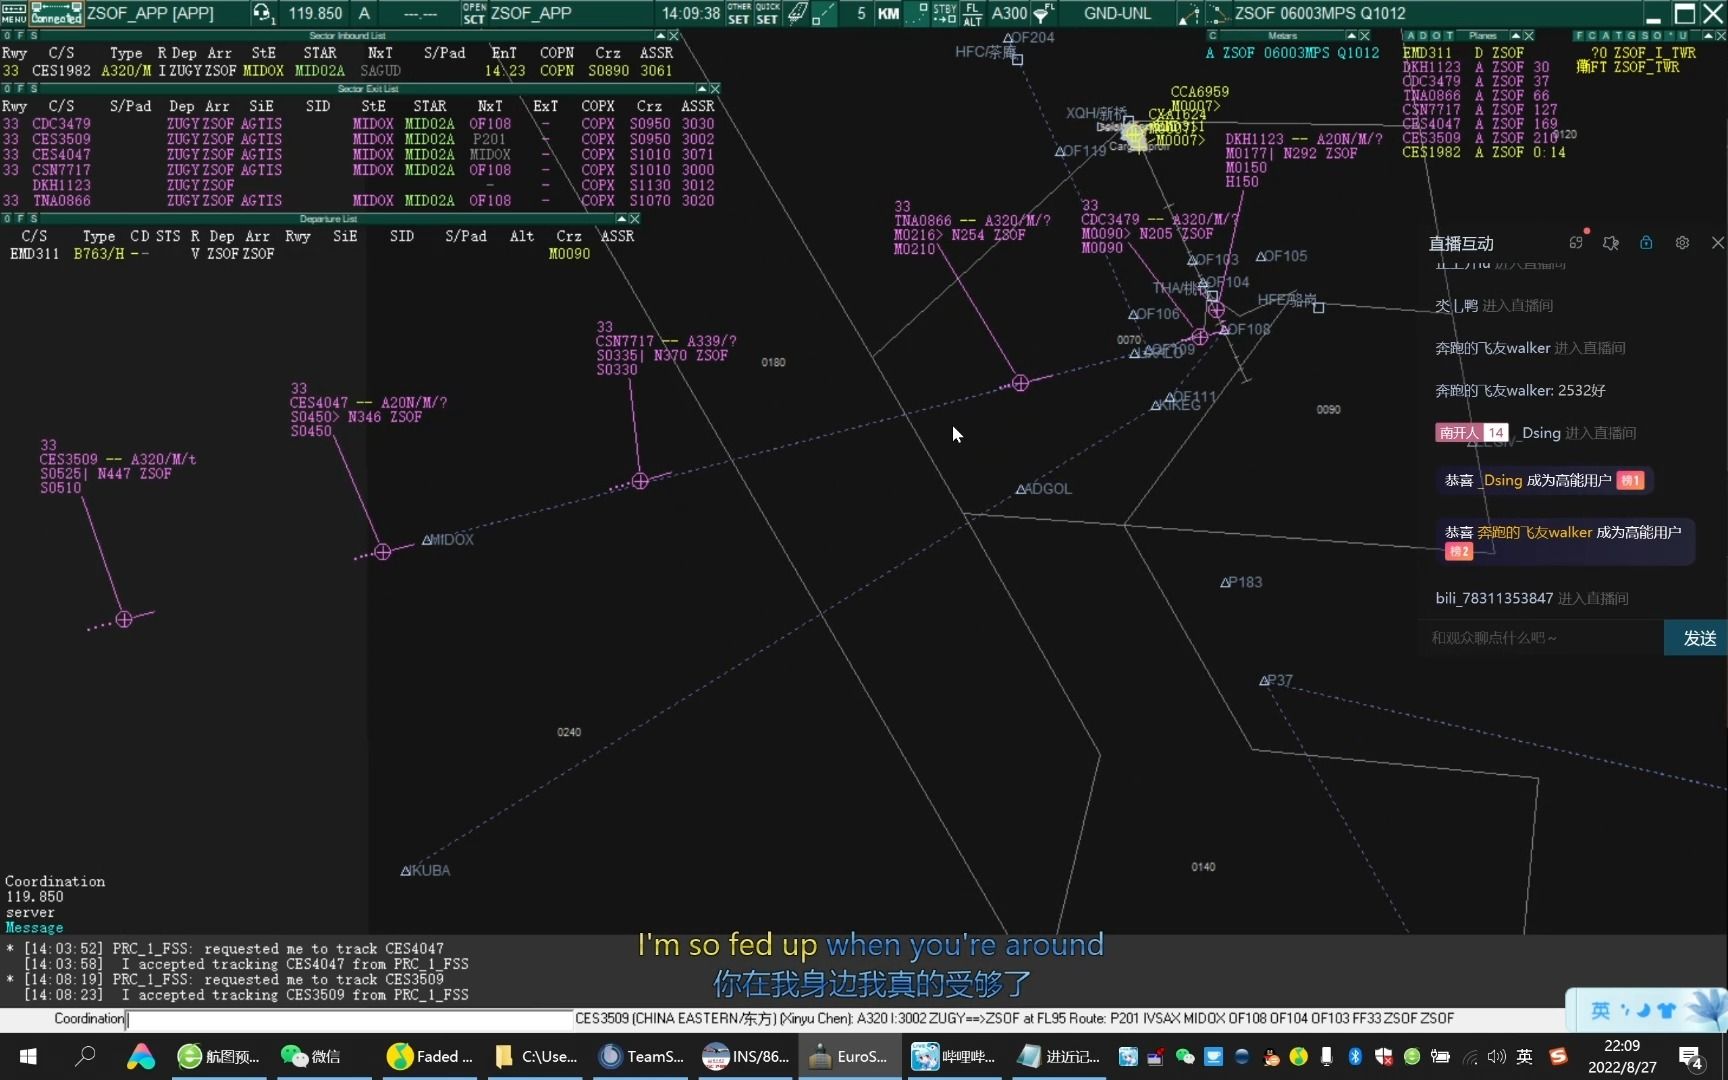Toggle the KM distance unit button
The height and width of the screenshot is (1080, 1728).
887,13
